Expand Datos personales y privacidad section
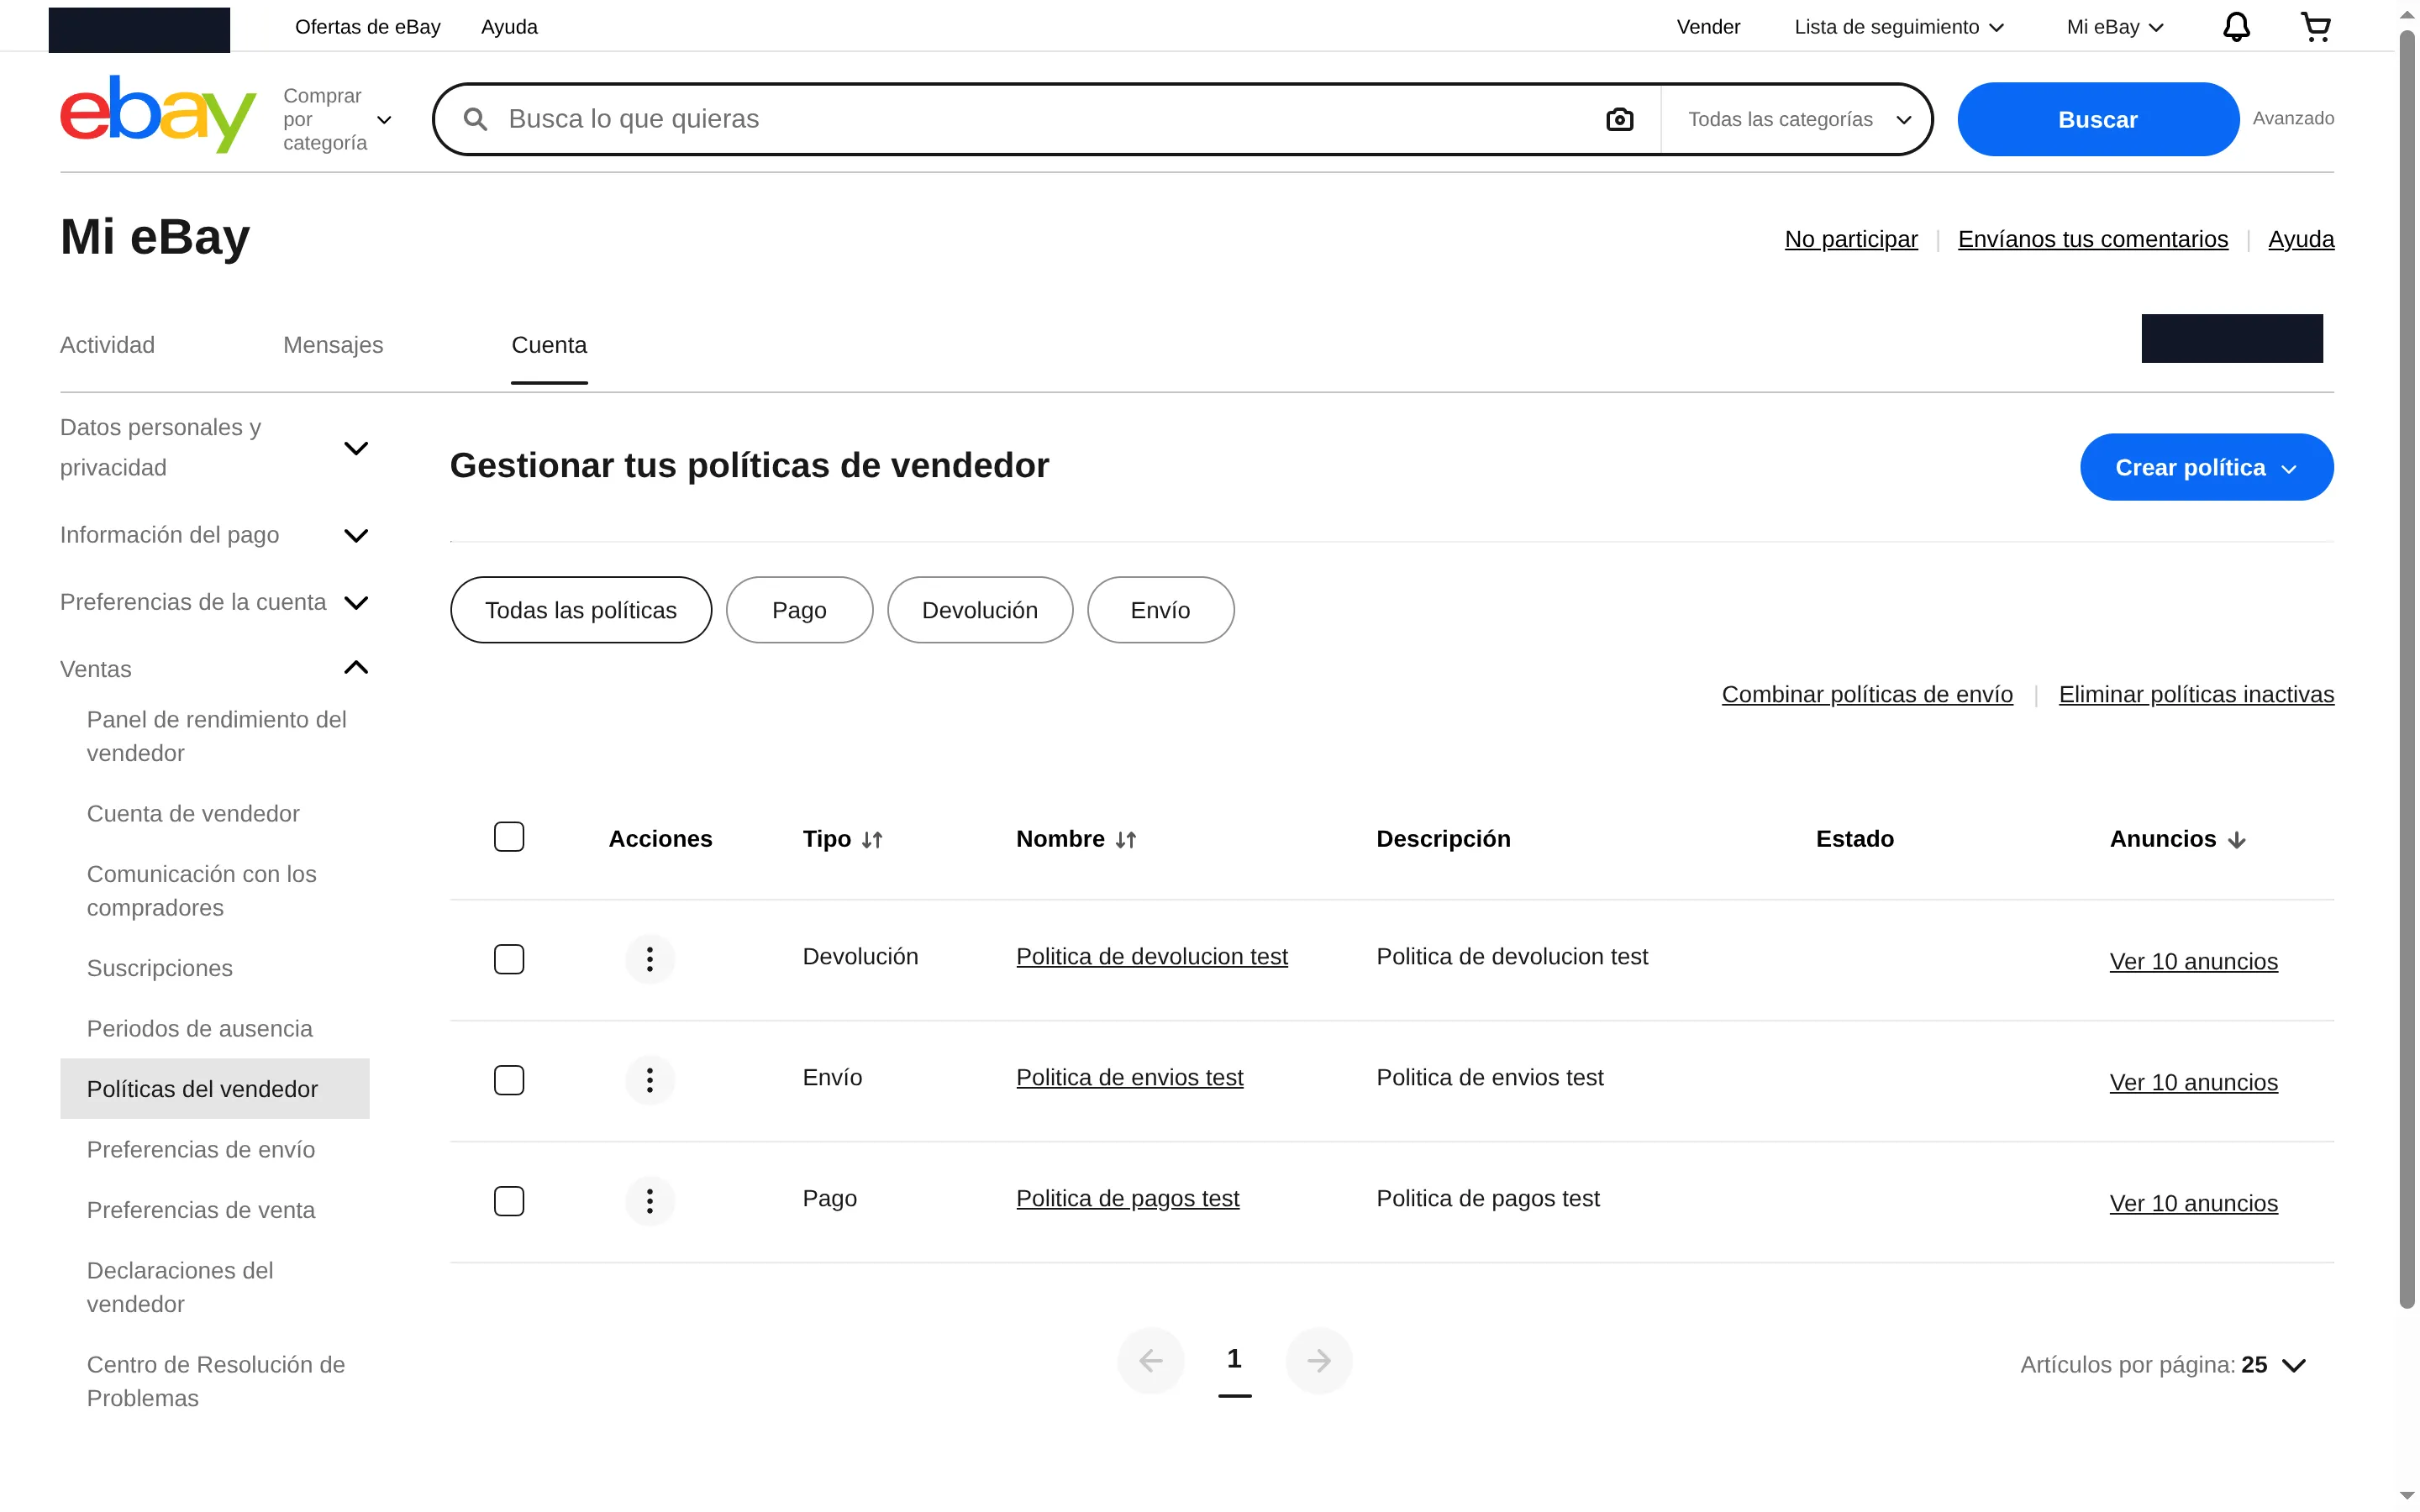 coord(214,448)
